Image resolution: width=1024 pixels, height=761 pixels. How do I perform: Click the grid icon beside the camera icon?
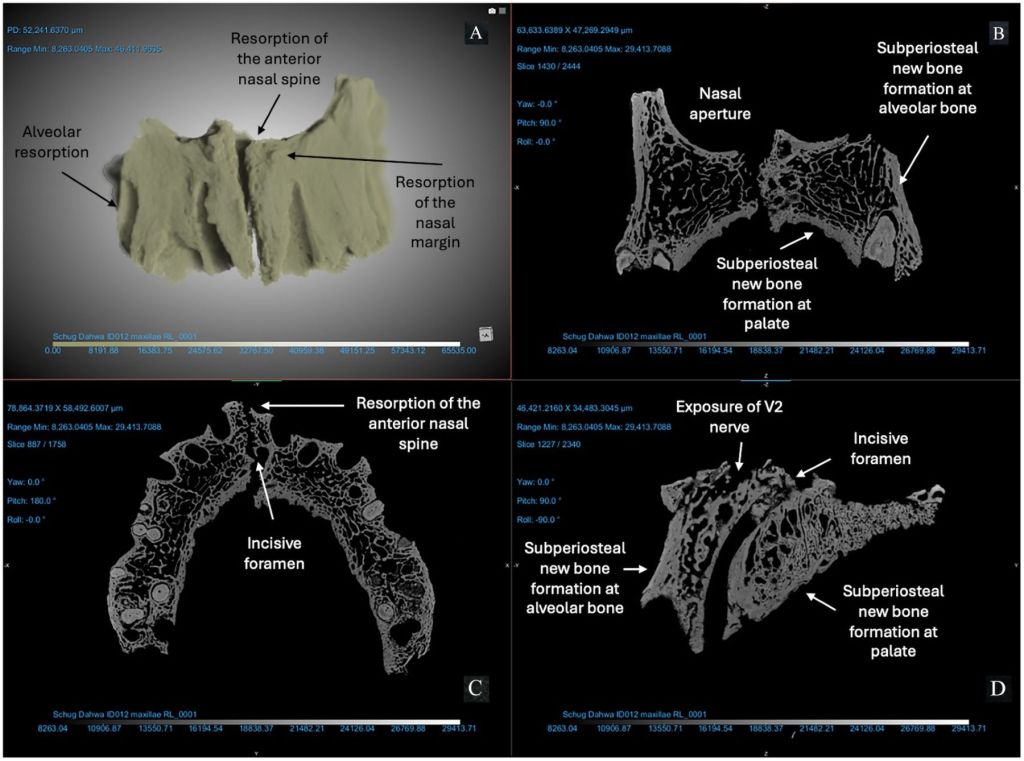click(502, 11)
